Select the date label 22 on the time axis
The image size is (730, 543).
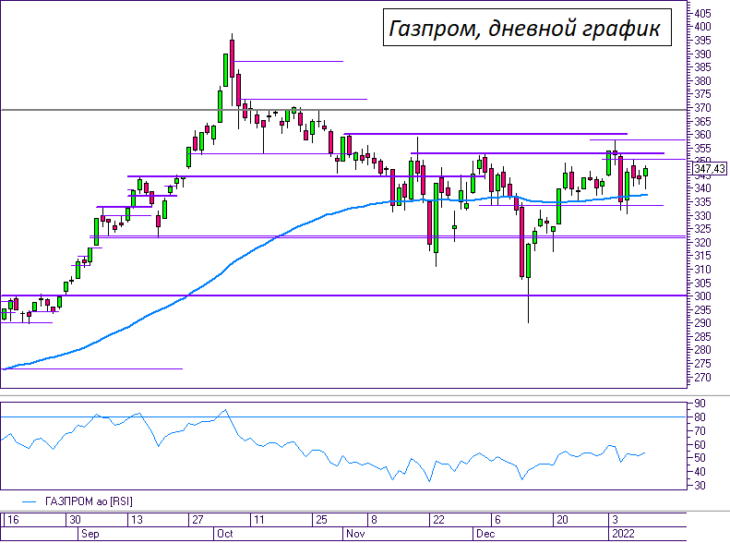tap(439, 520)
